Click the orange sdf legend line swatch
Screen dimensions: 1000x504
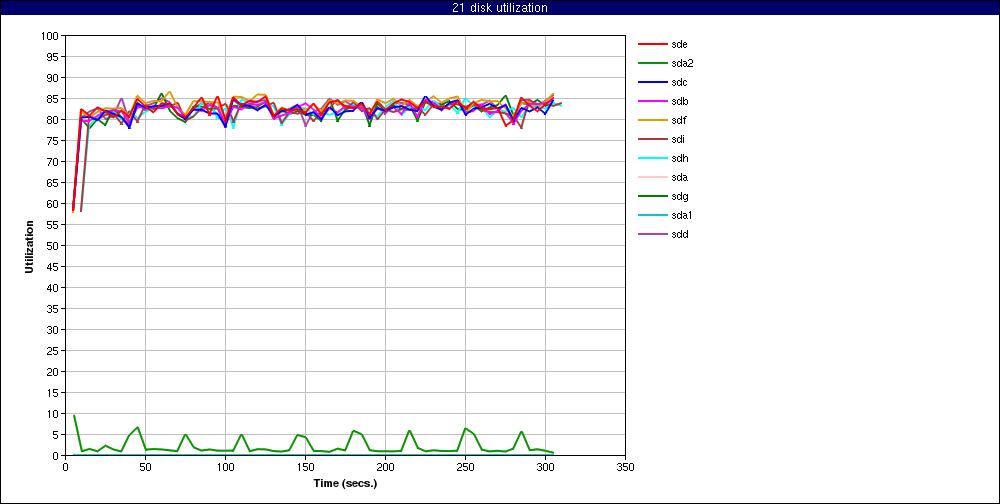pyautogui.click(x=652, y=121)
